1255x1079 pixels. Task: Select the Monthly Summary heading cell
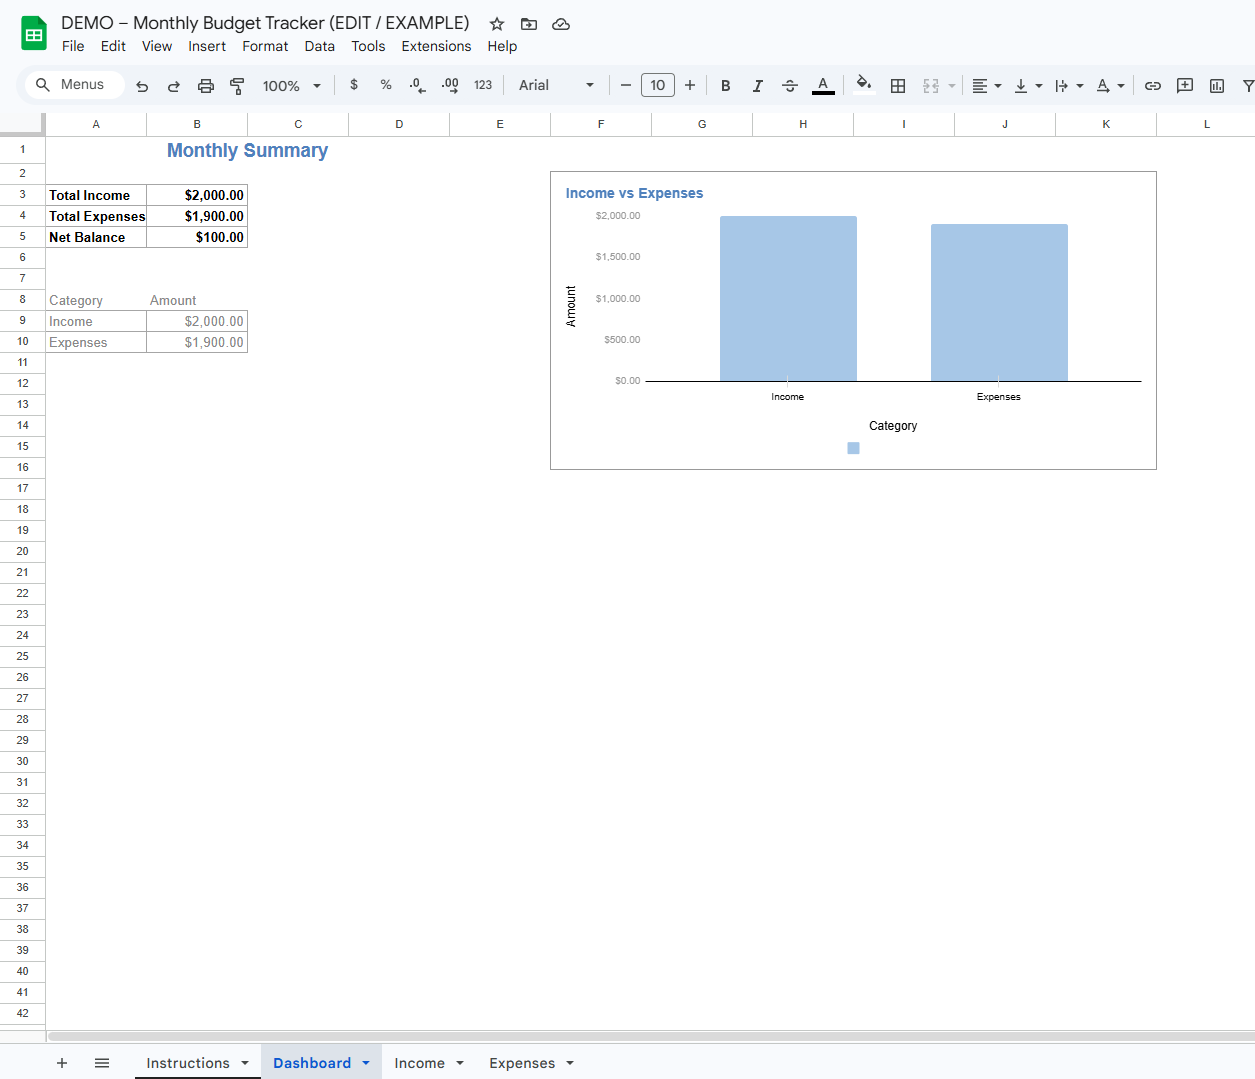pos(247,150)
